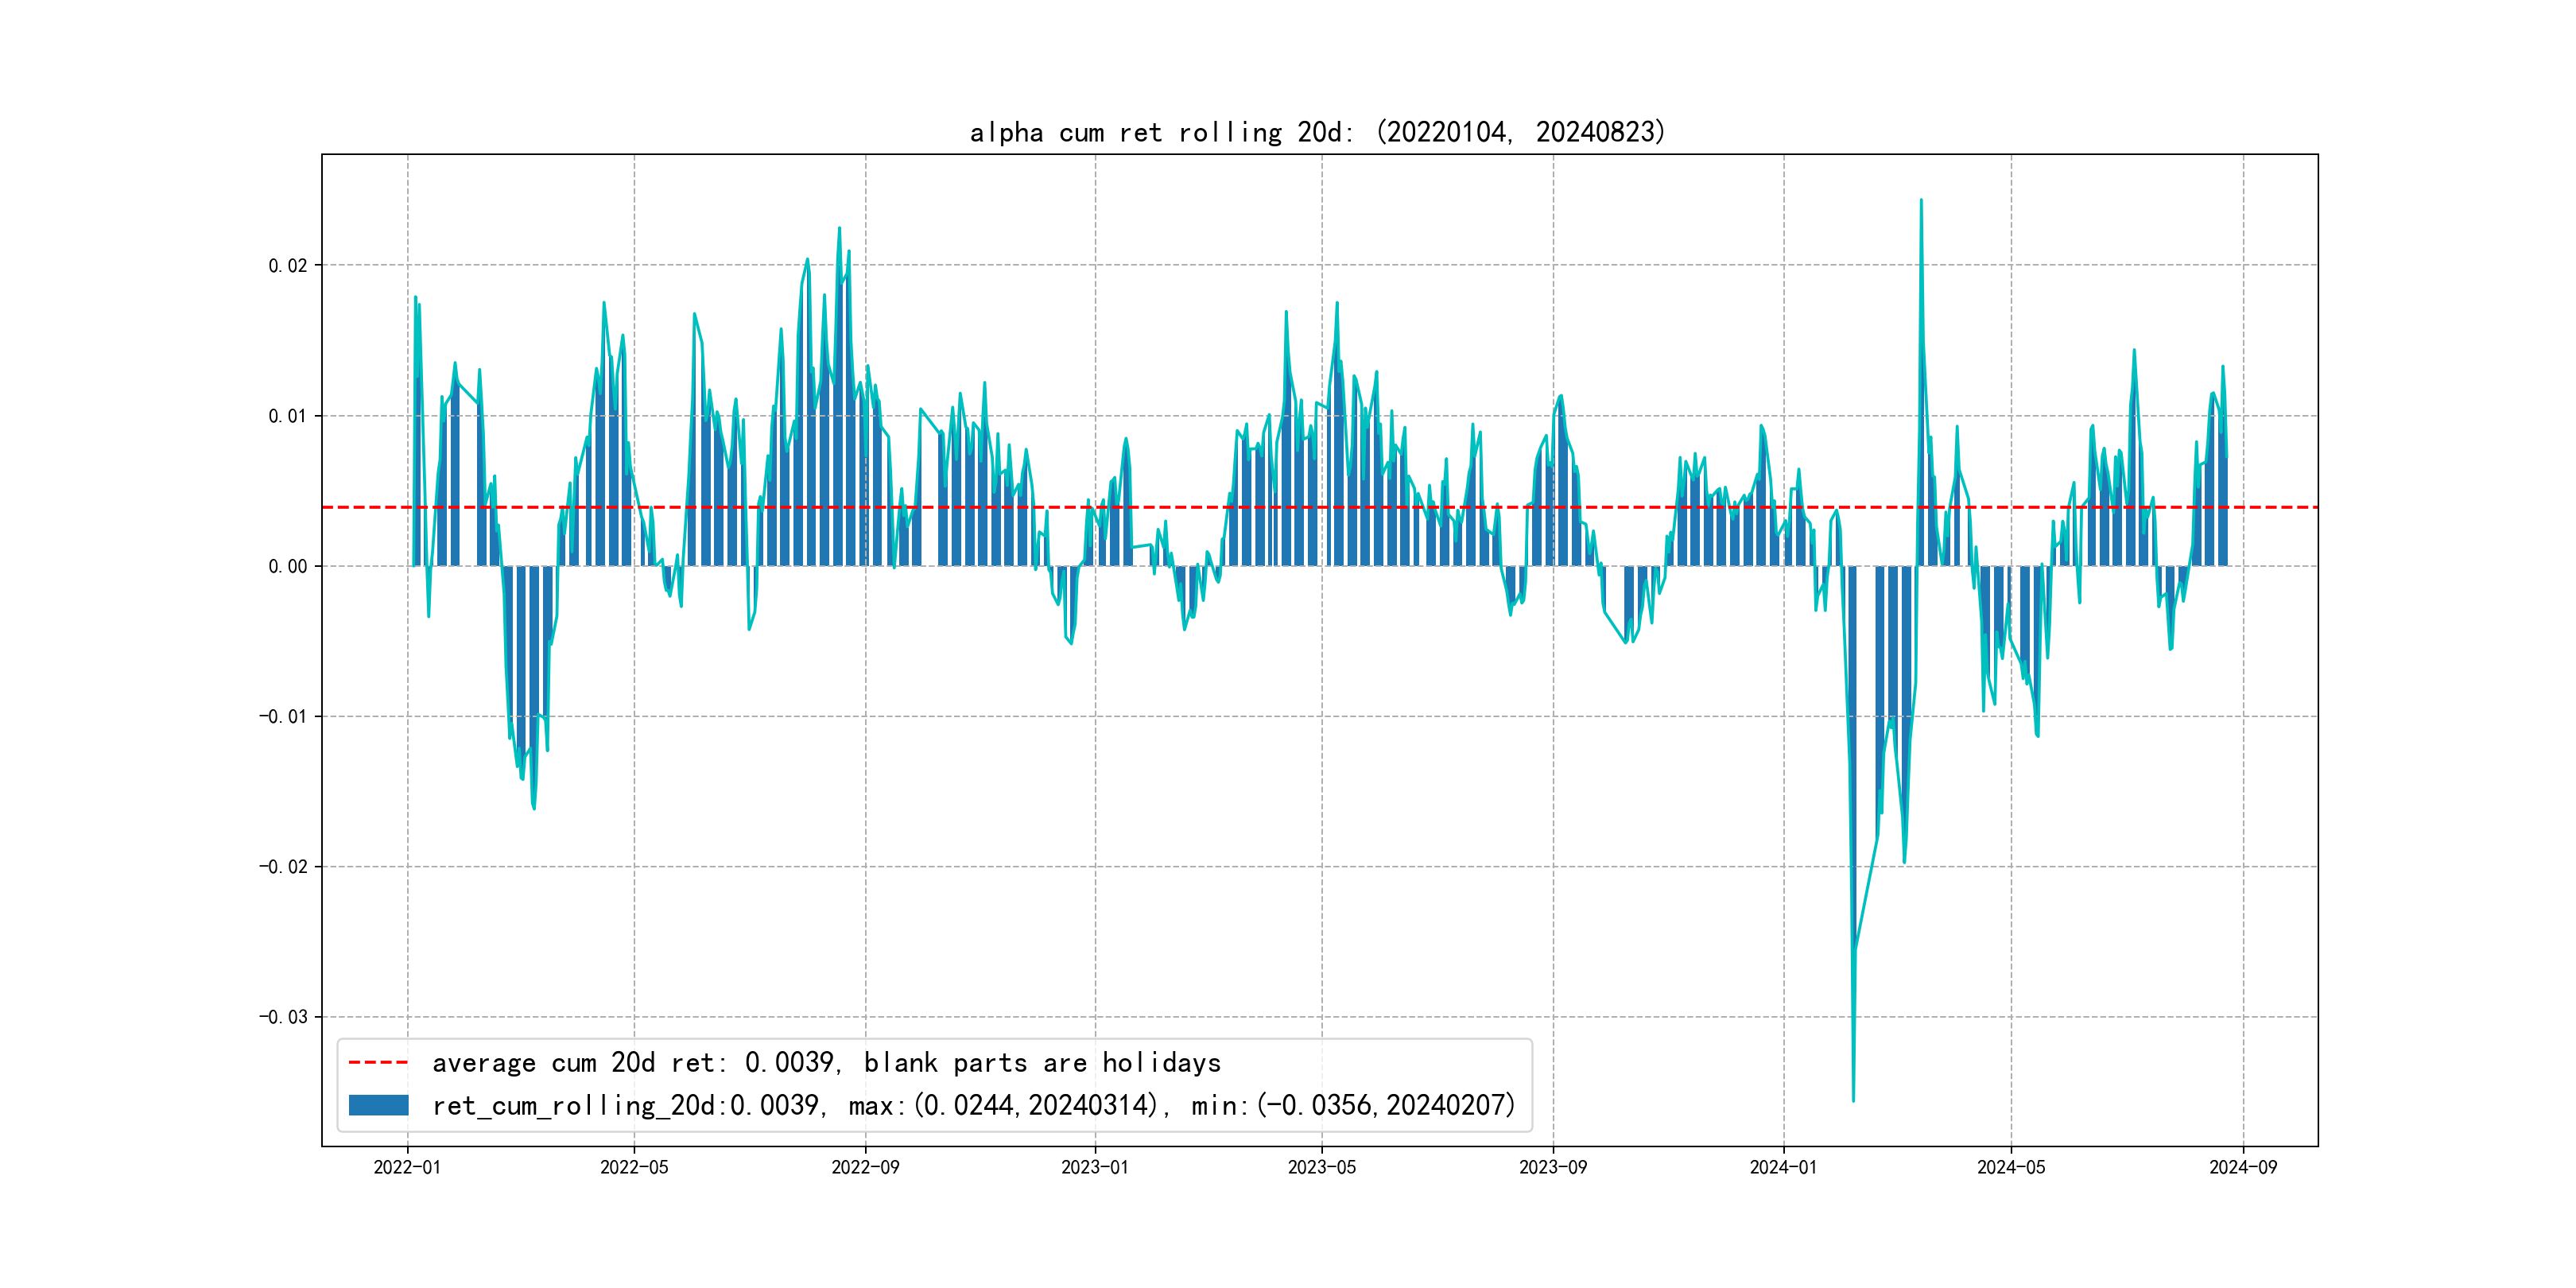Click the 2022-09 x-axis tick label
The height and width of the screenshot is (1288, 2576).
[865, 1167]
